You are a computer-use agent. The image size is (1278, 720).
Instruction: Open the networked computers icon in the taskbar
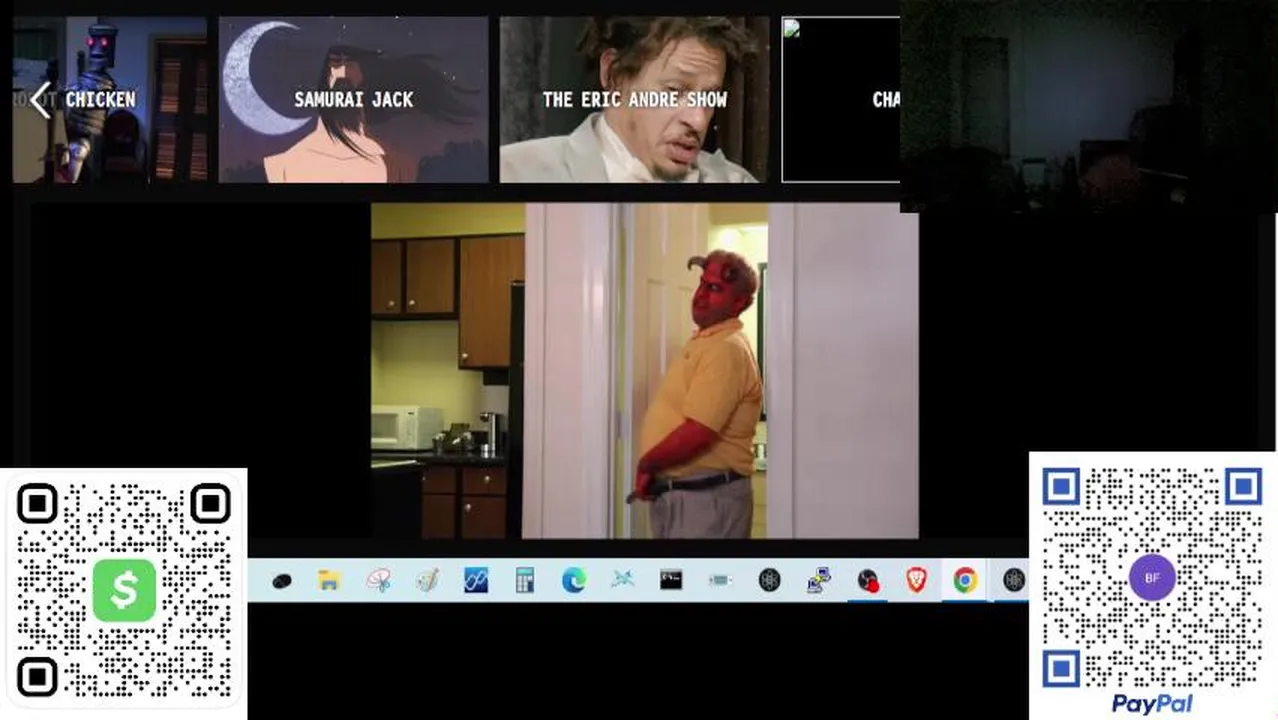point(818,581)
